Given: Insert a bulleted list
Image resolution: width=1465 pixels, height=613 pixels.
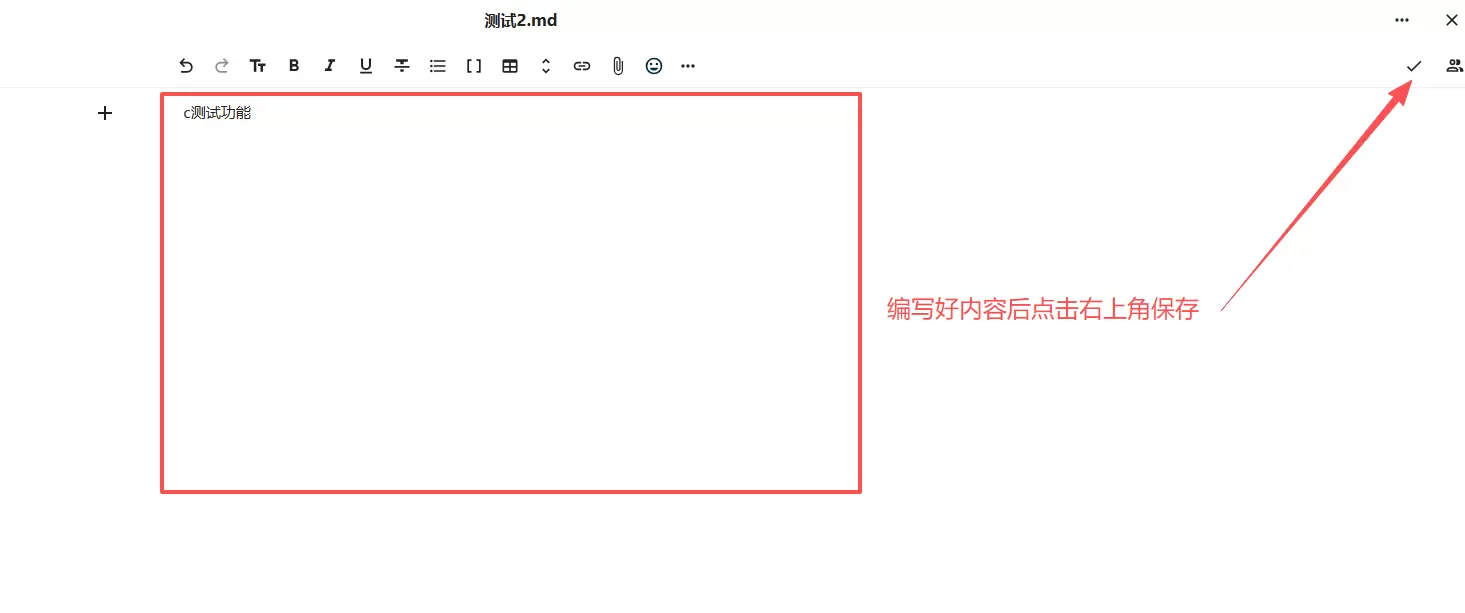Looking at the screenshot, I should [438, 66].
